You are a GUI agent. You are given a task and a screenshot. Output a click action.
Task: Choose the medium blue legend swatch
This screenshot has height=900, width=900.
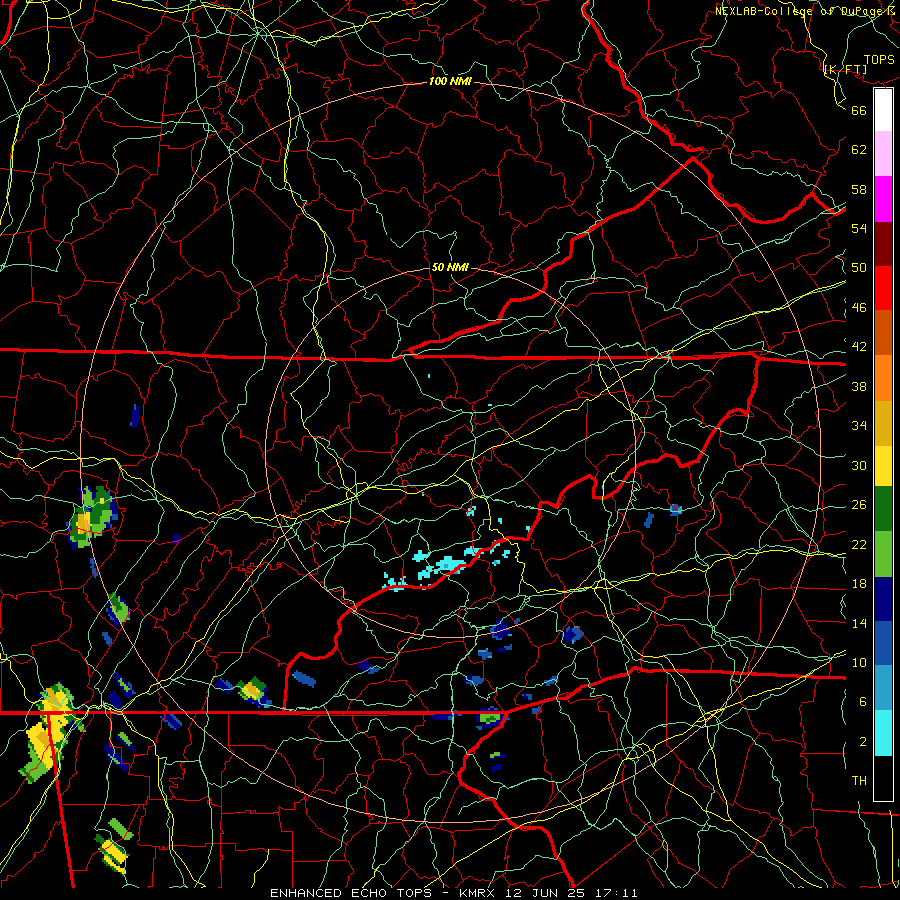click(x=883, y=644)
